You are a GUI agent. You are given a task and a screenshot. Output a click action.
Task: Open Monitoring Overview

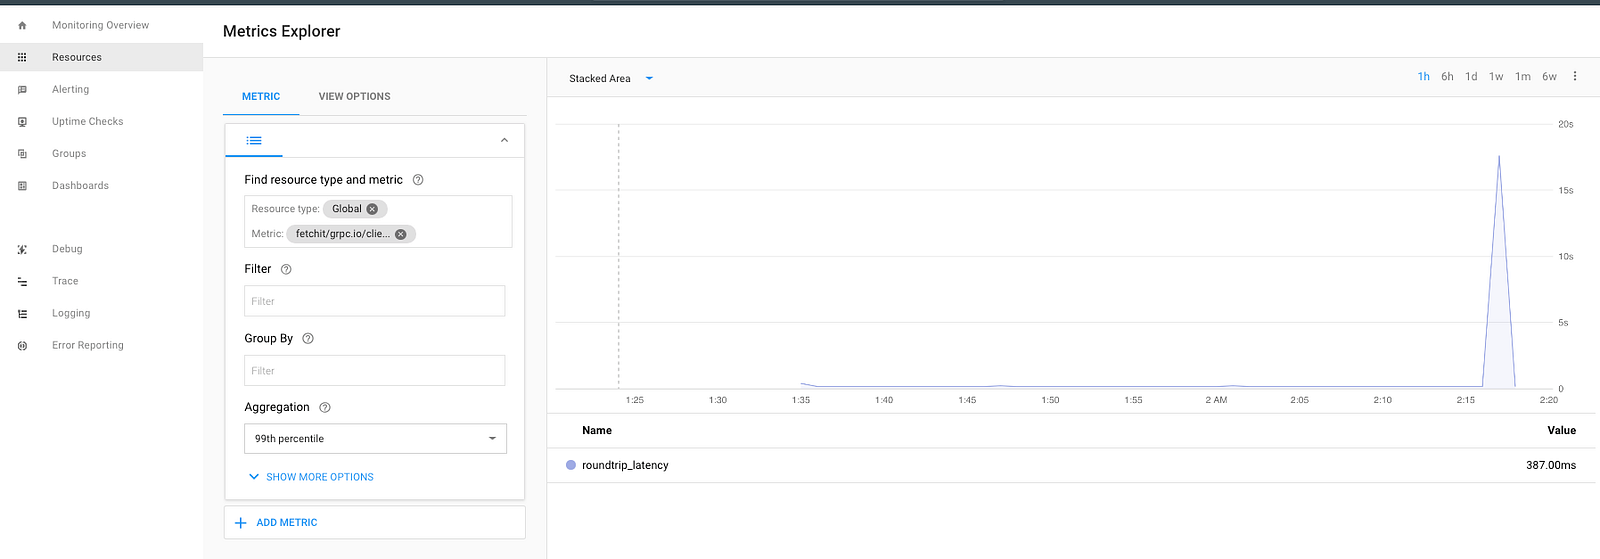coord(100,25)
